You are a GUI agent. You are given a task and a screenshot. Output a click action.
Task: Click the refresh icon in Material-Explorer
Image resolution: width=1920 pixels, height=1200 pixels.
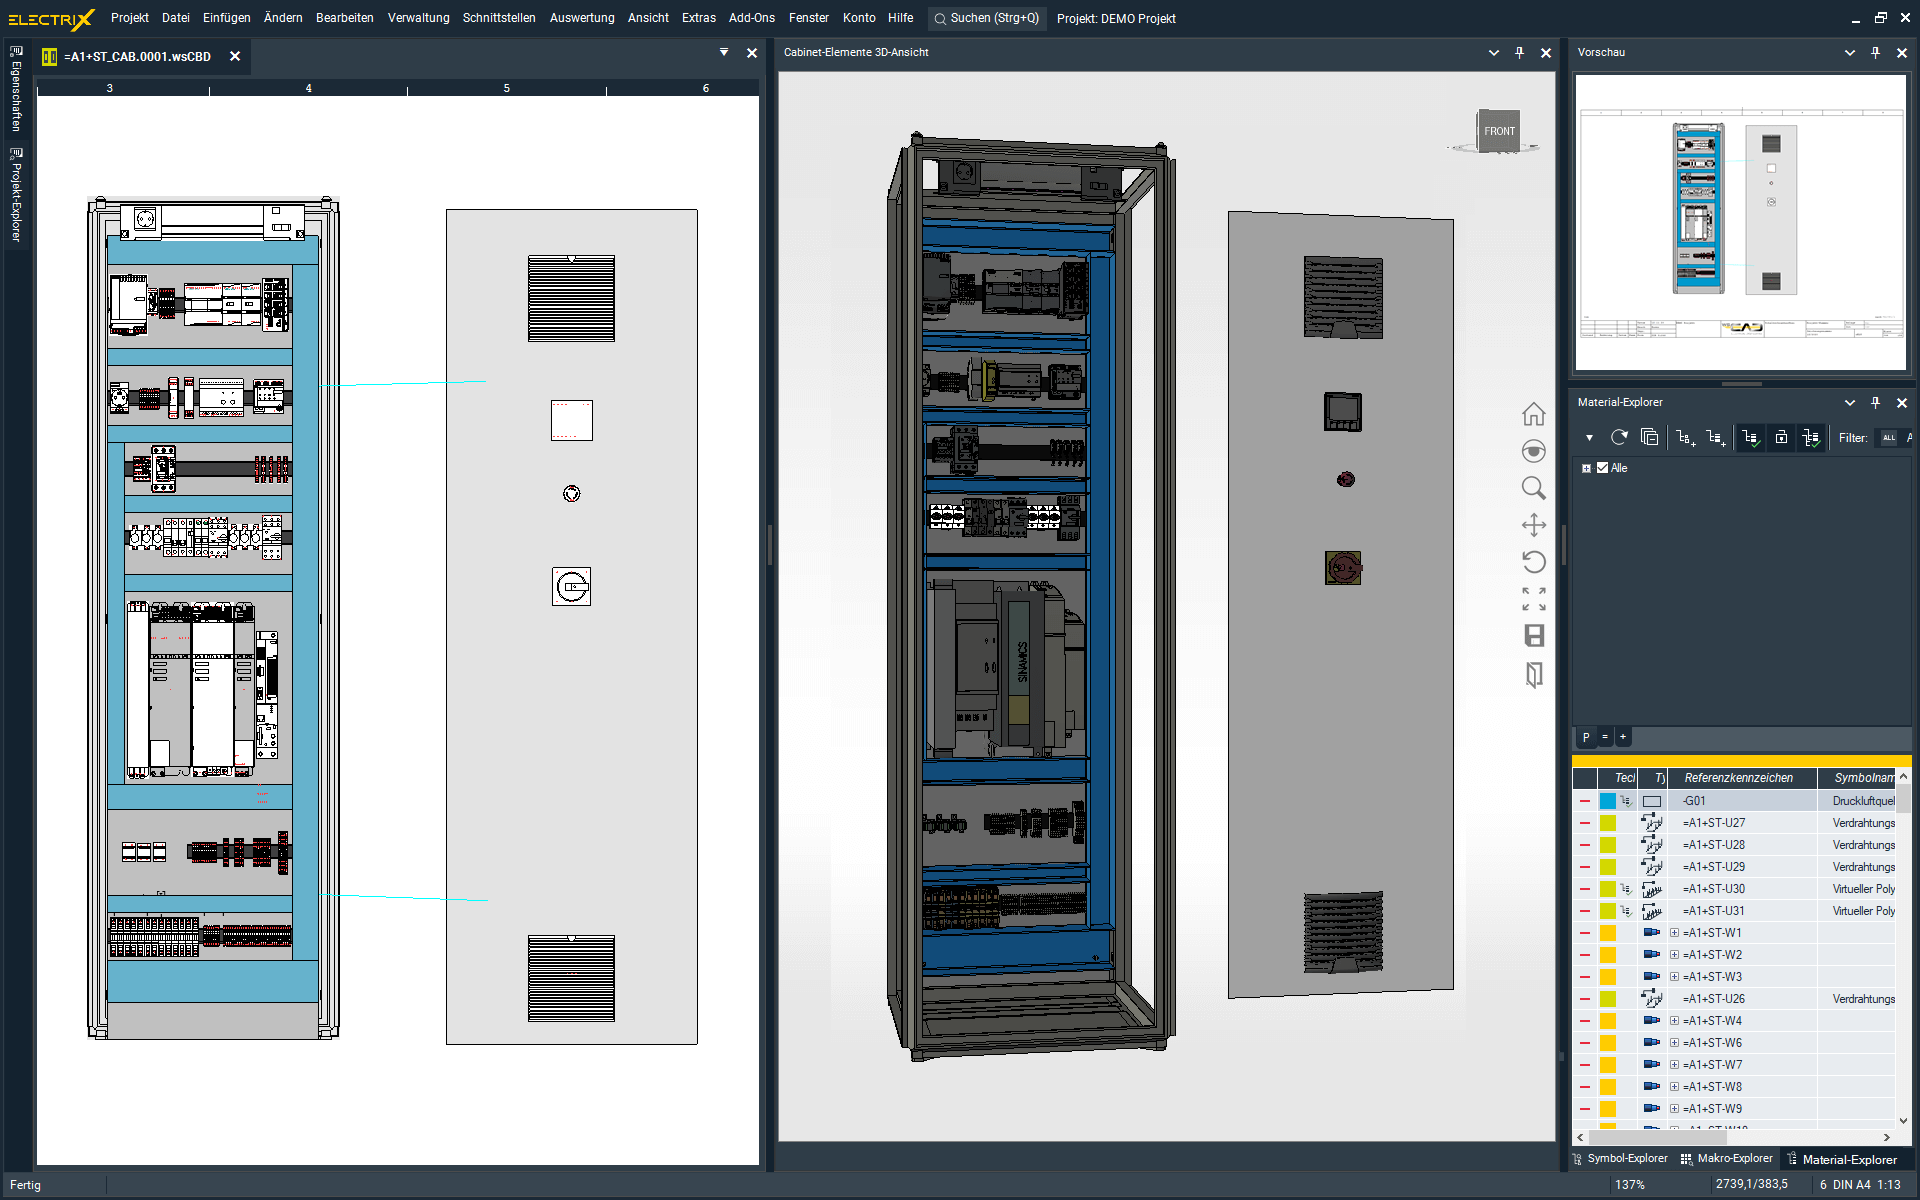pyautogui.click(x=1619, y=437)
